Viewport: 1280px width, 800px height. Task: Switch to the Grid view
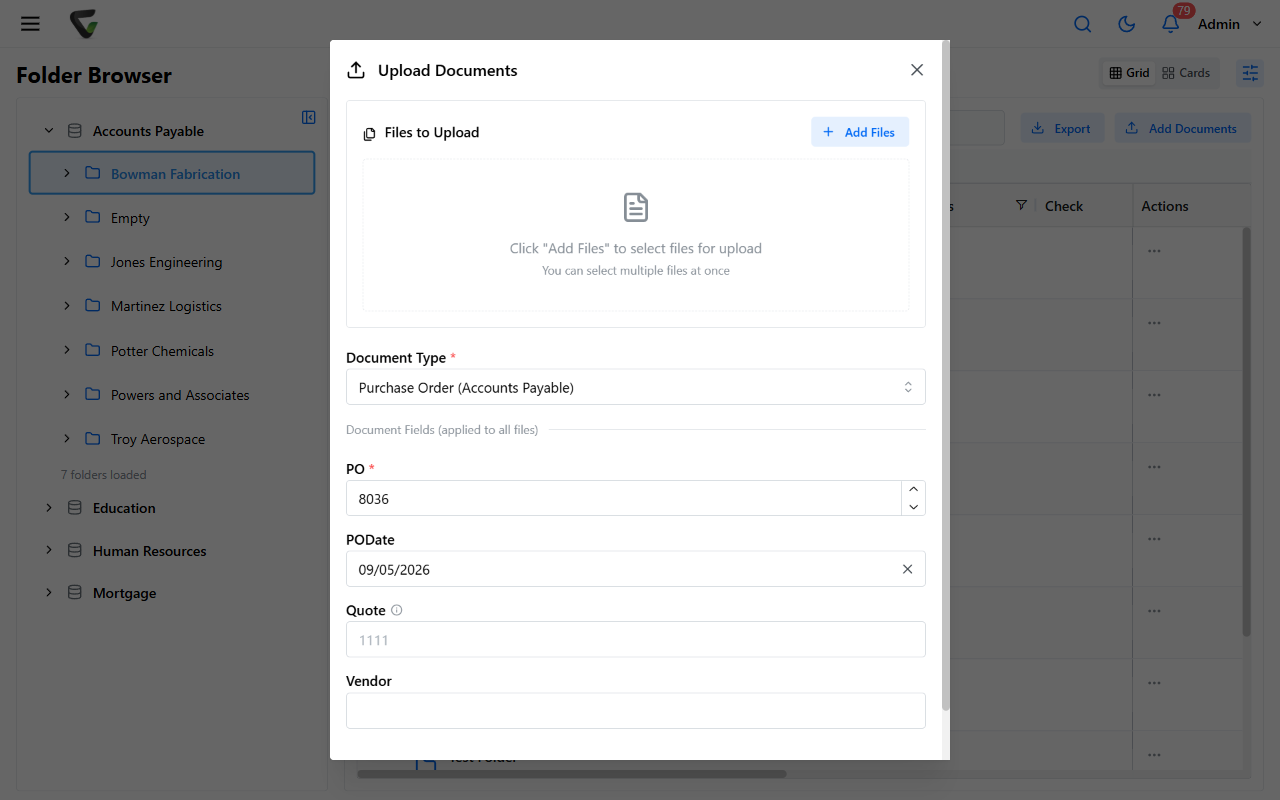(x=1129, y=73)
